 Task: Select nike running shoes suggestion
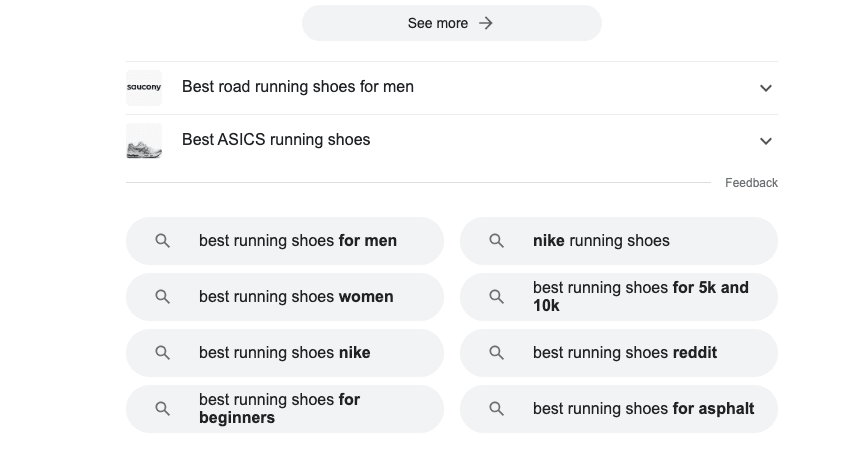pyautogui.click(x=619, y=241)
